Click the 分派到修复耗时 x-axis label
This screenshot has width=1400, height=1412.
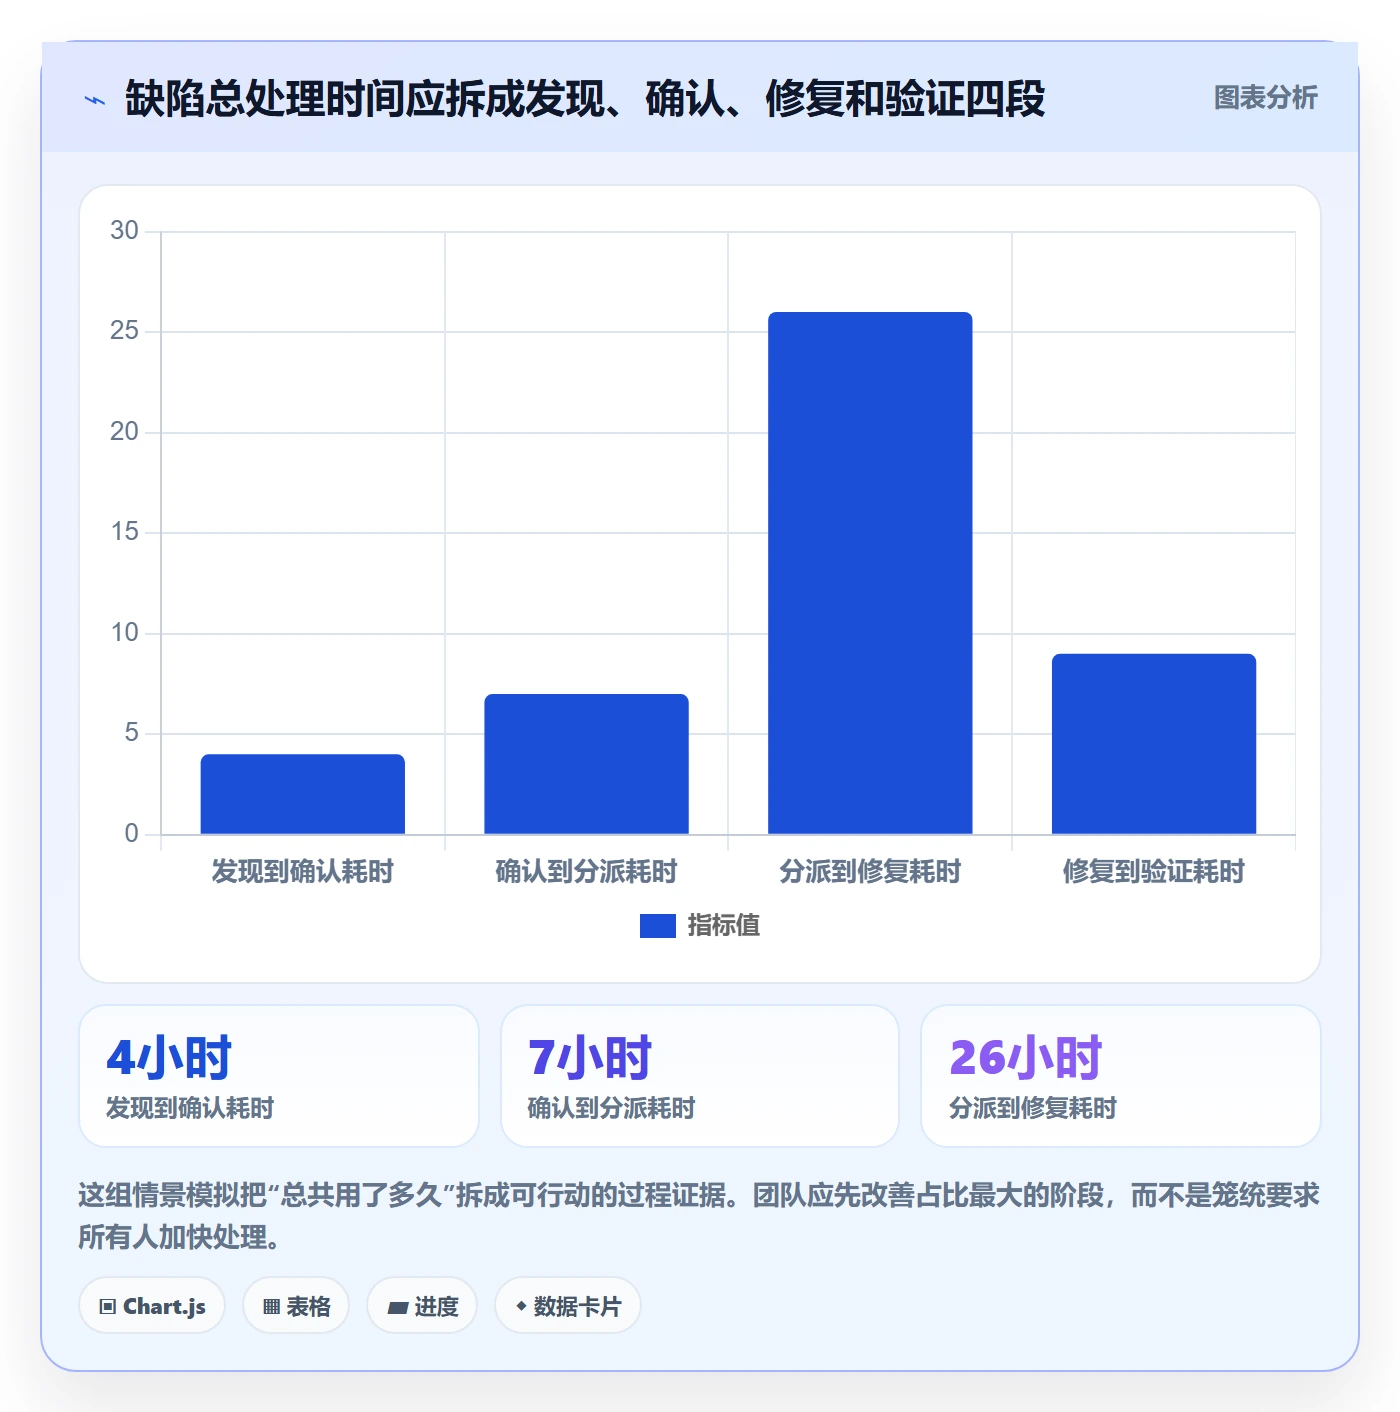(x=870, y=872)
